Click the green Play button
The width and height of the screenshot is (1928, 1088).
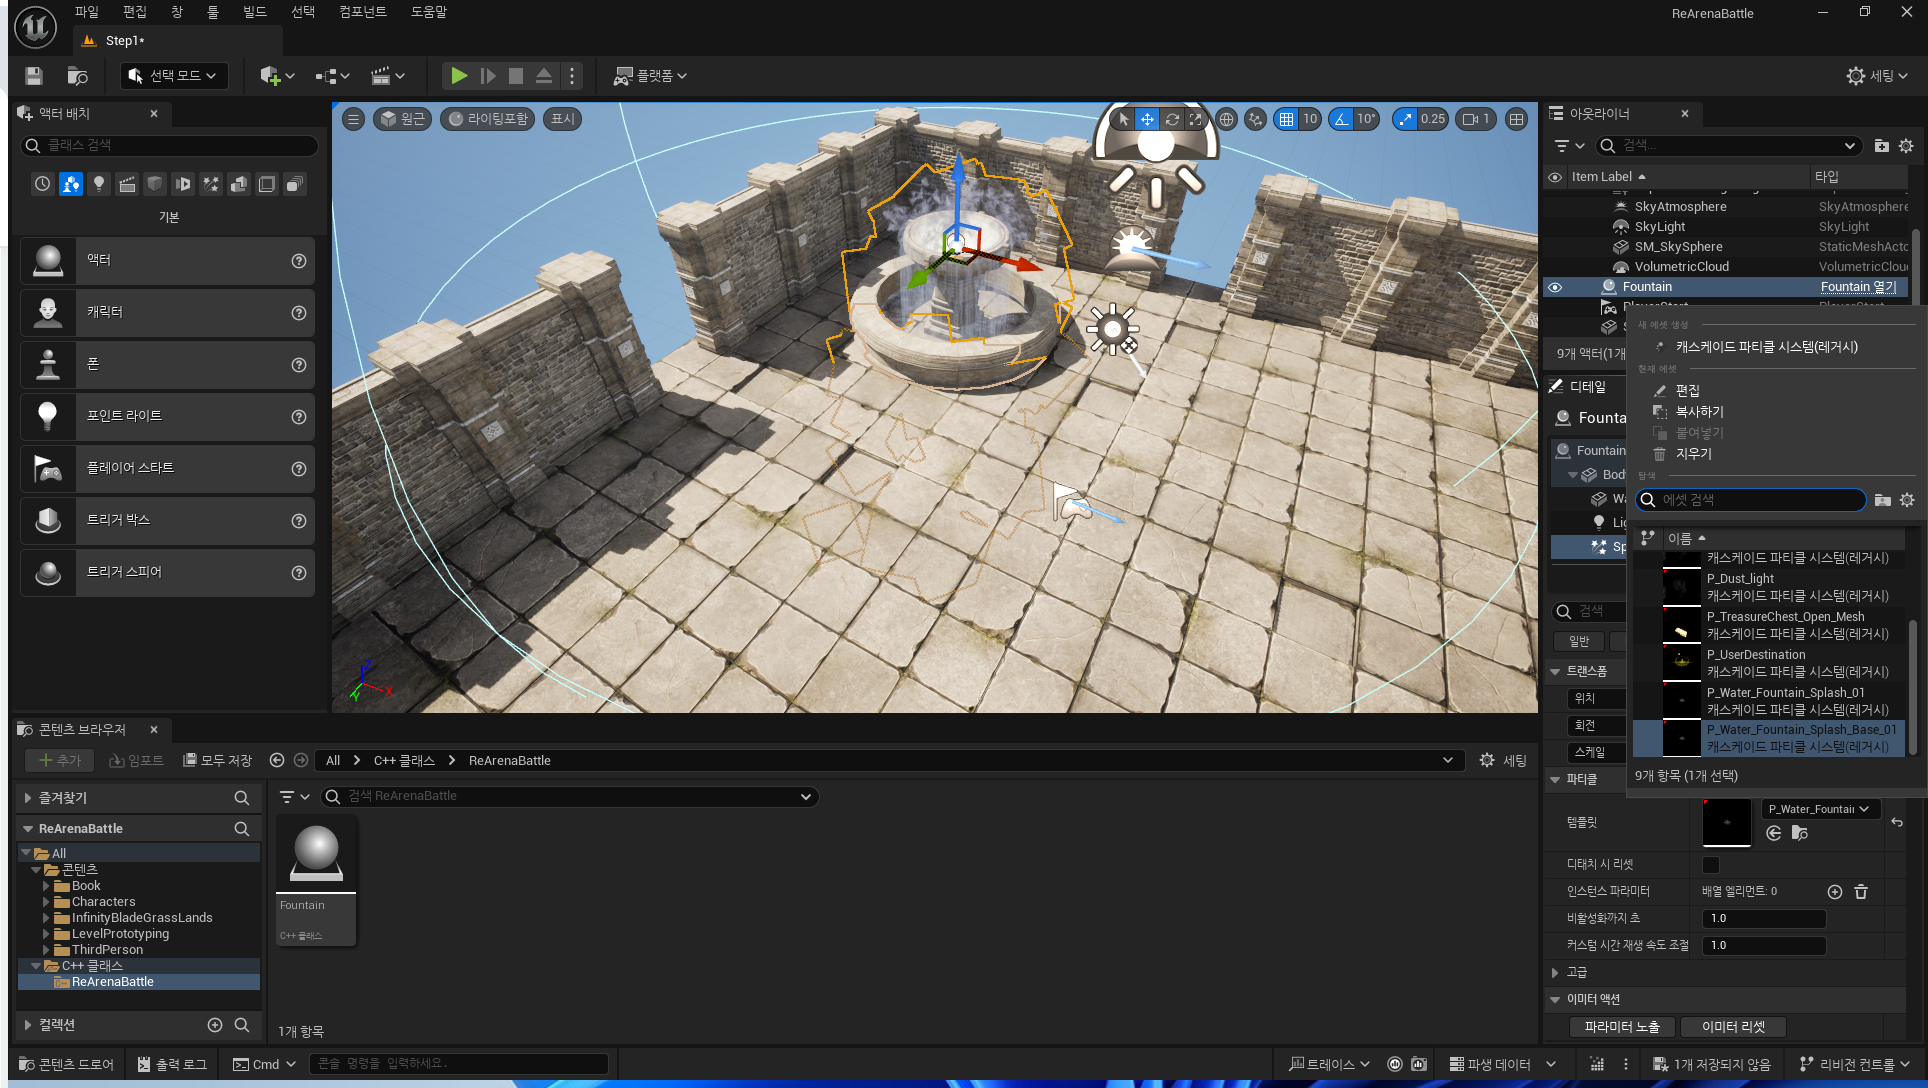click(458, 76)
